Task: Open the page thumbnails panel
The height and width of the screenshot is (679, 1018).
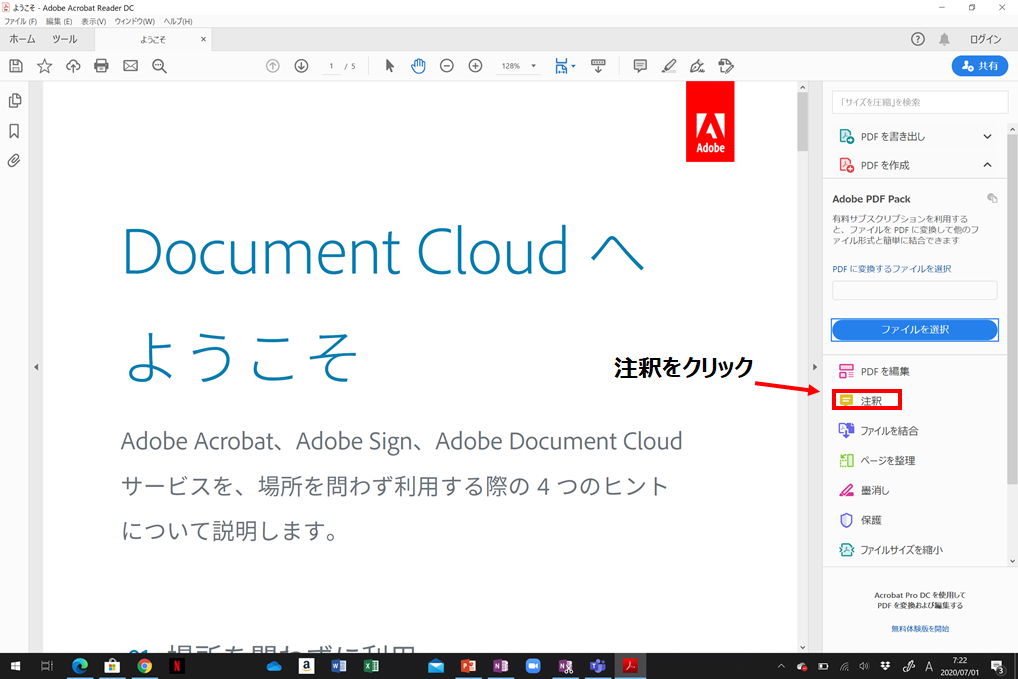Action: (x=14, y=101)
